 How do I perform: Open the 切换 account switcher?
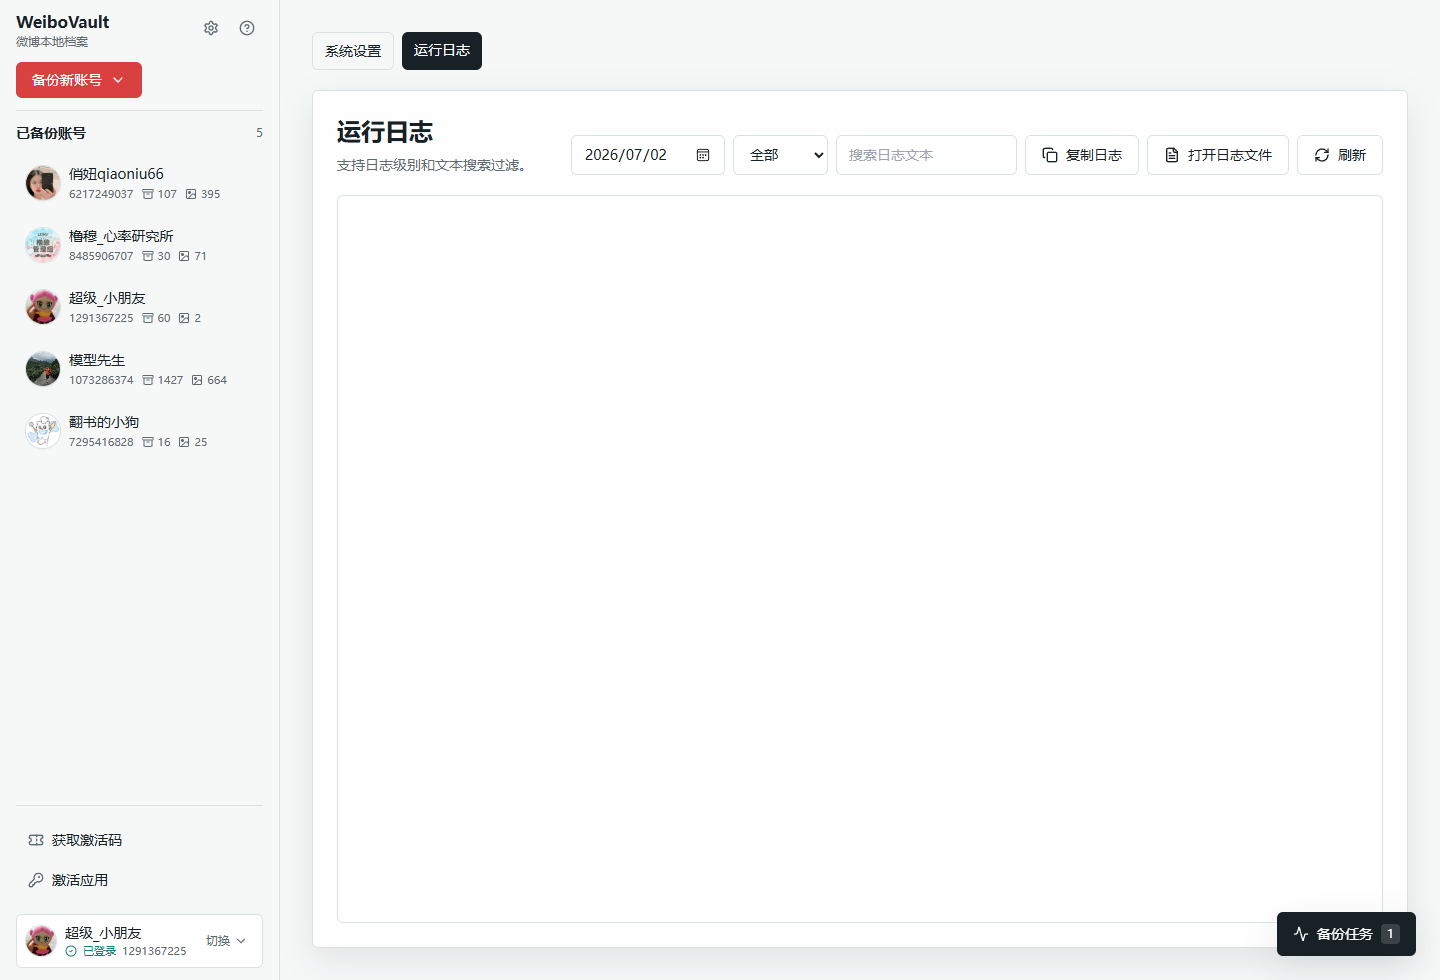coord(226,941)
